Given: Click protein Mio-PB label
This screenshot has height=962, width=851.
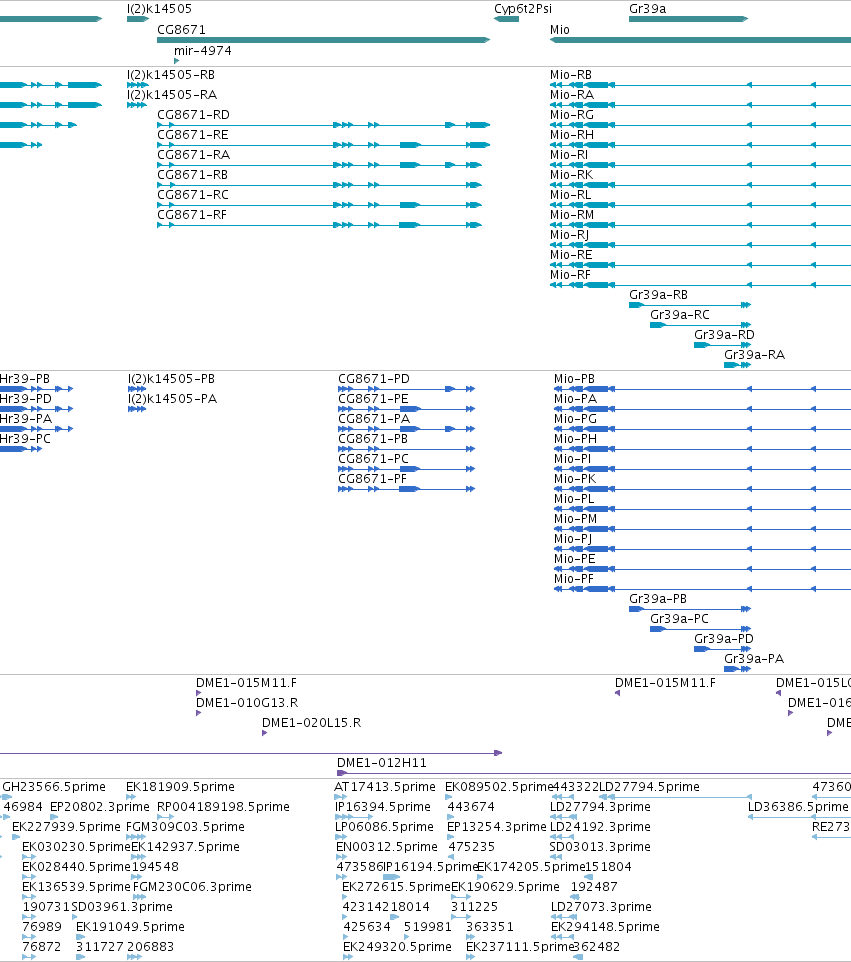Looking at the screenshot, I should pos(574,379).
